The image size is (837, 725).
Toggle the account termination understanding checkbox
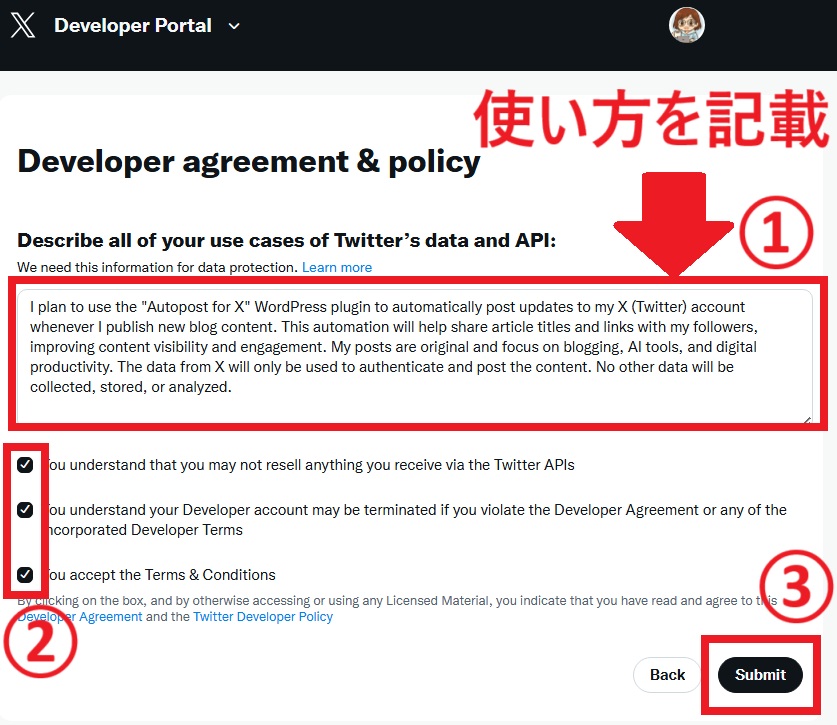pos(25,510)
